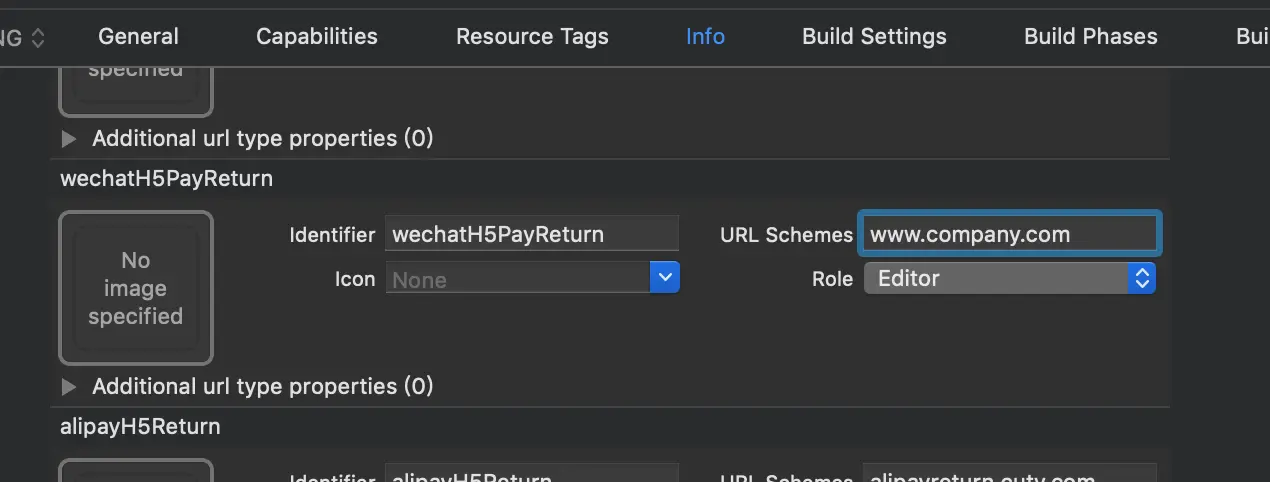Open the target selector up-down arrows
This screenshot has height=482, width=1270.
coord(38,38)
